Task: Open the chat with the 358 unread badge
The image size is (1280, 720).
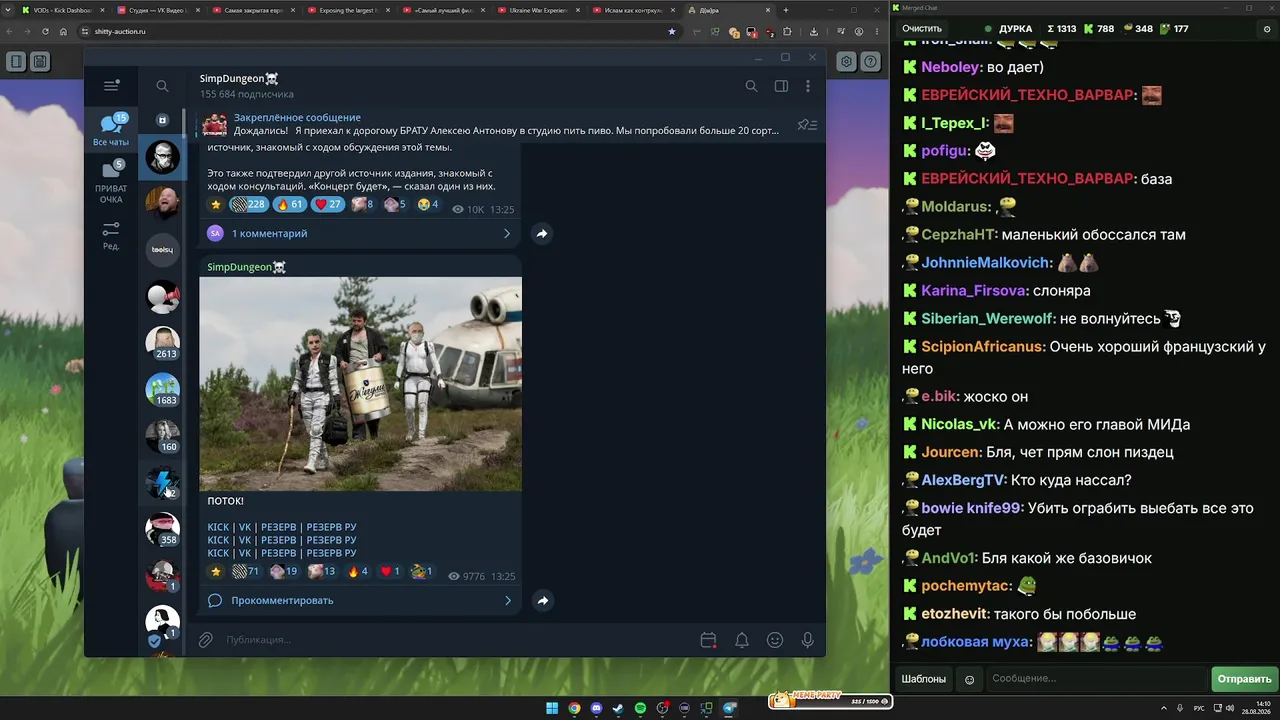Action: click(x=162, y=529)
